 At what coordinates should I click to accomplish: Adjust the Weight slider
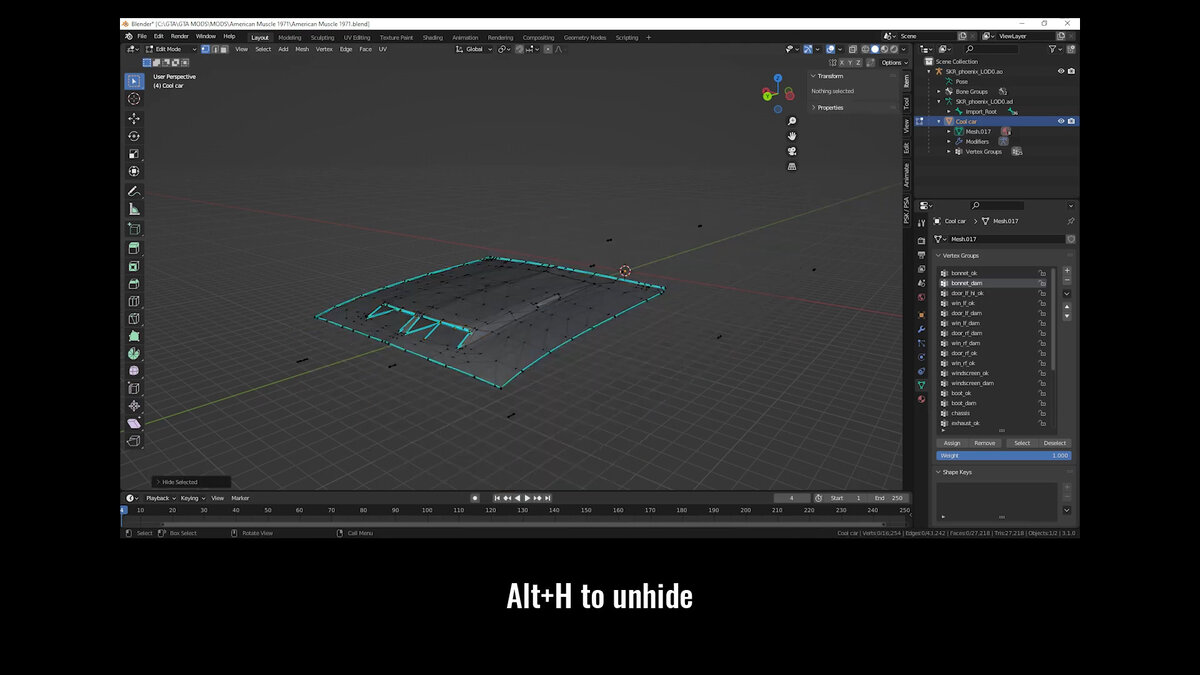1003,456
